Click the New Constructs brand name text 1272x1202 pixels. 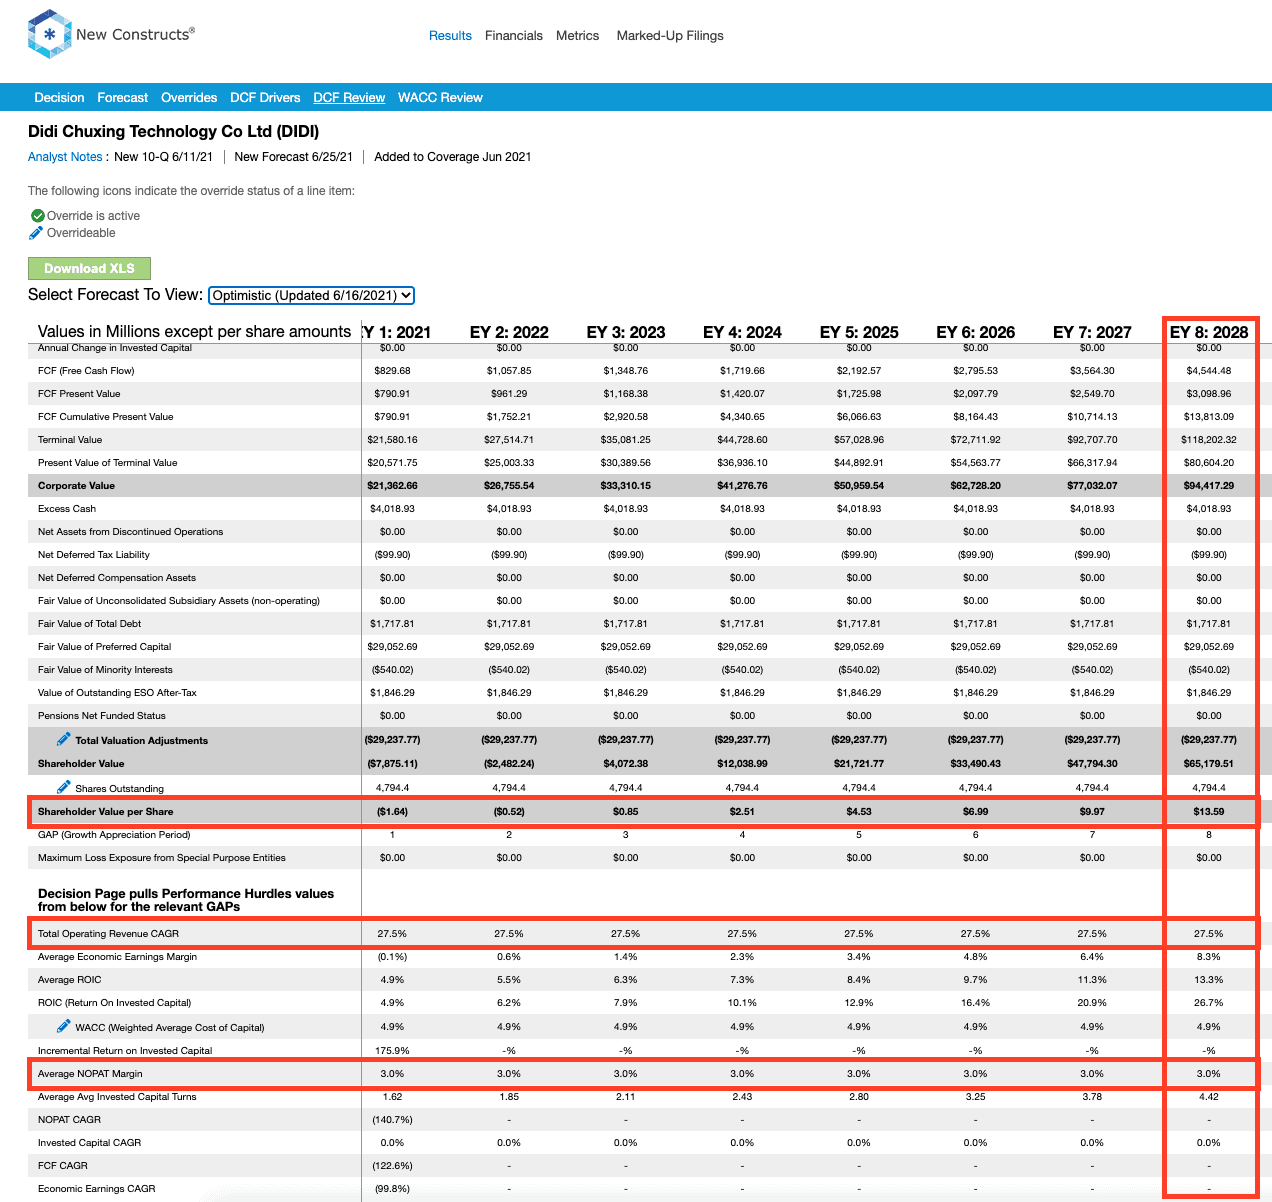coord(135,34)
